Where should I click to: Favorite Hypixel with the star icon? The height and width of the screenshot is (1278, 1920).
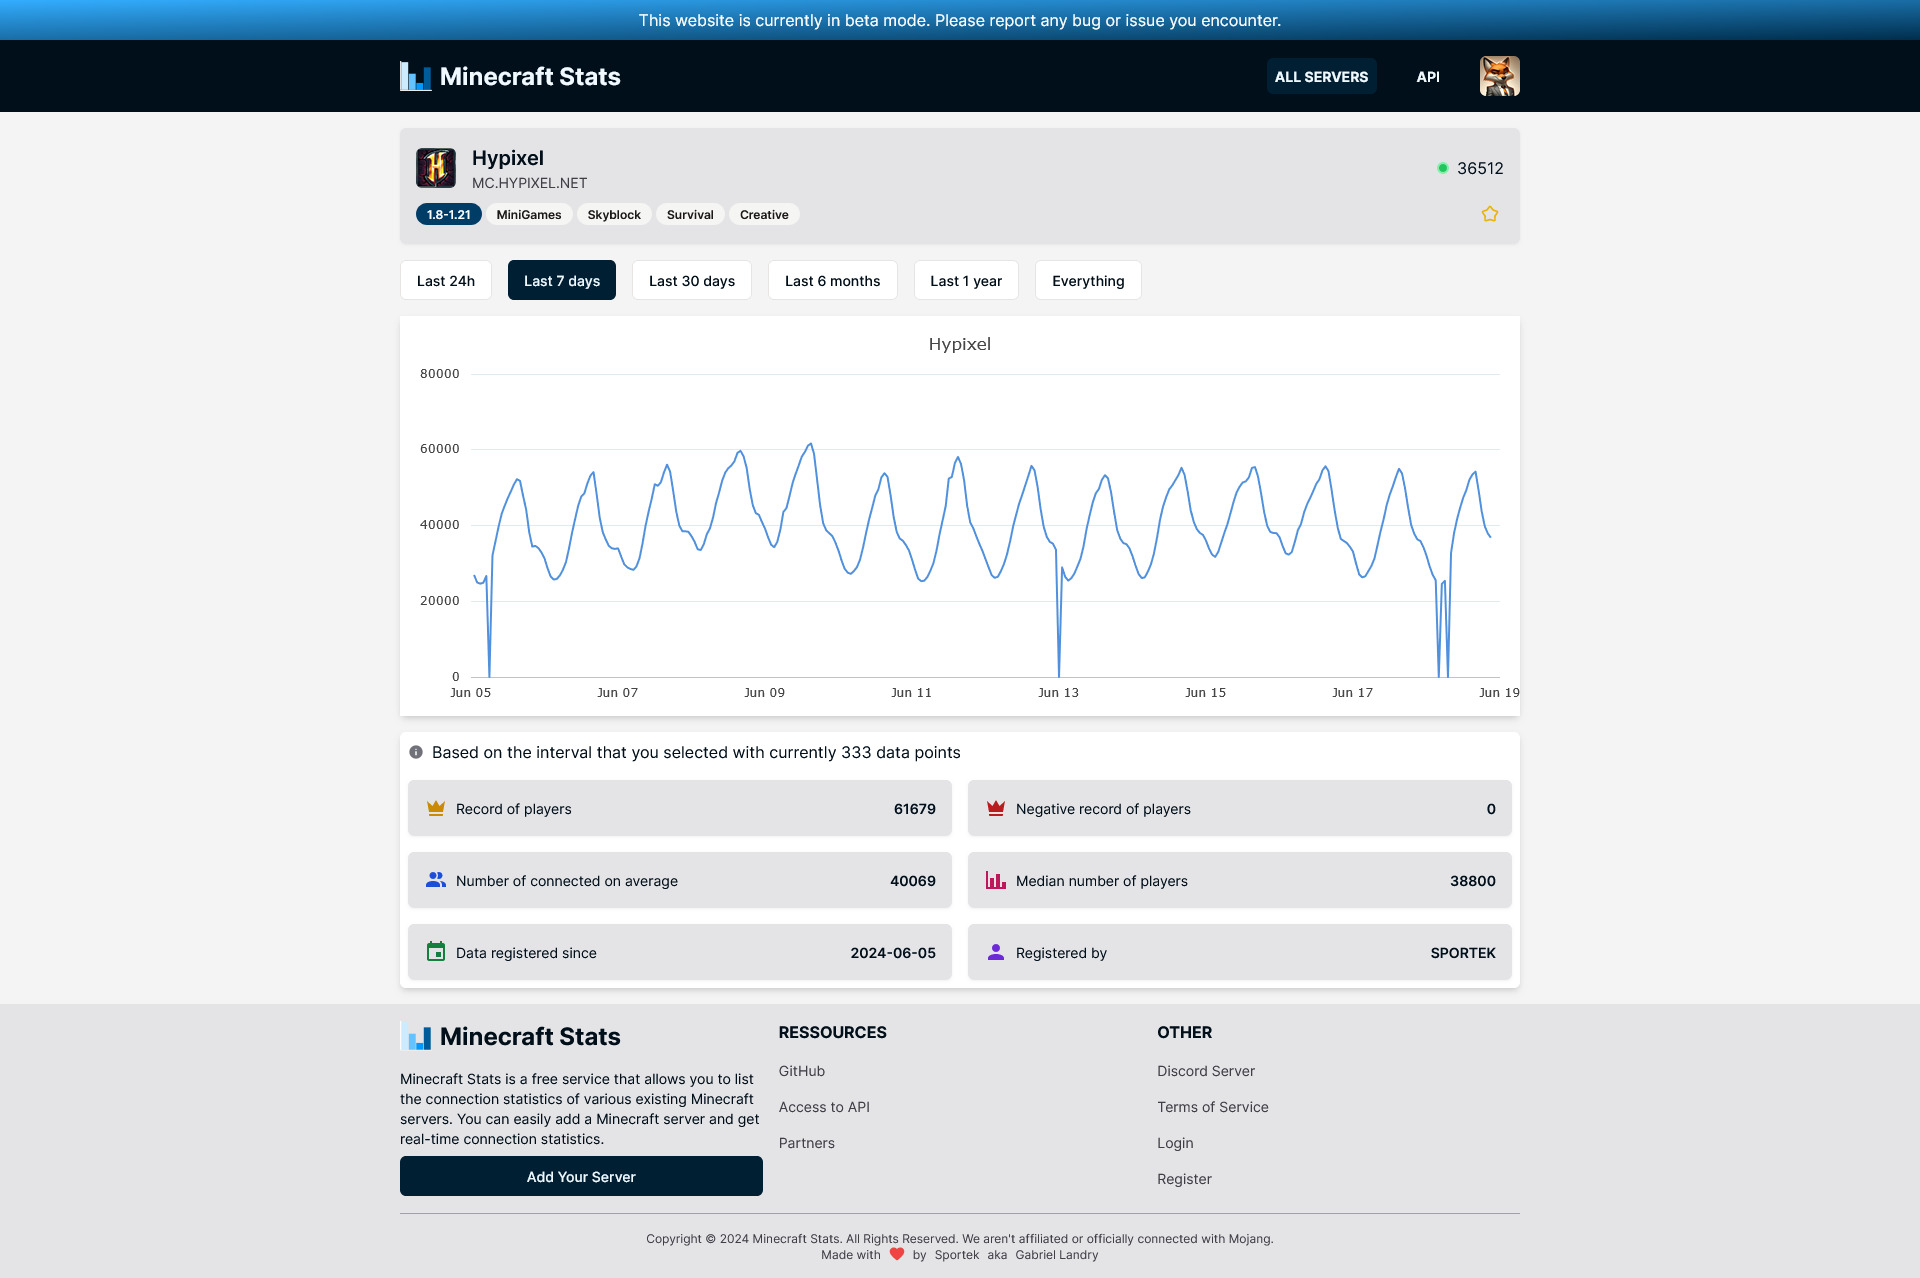1489,214
